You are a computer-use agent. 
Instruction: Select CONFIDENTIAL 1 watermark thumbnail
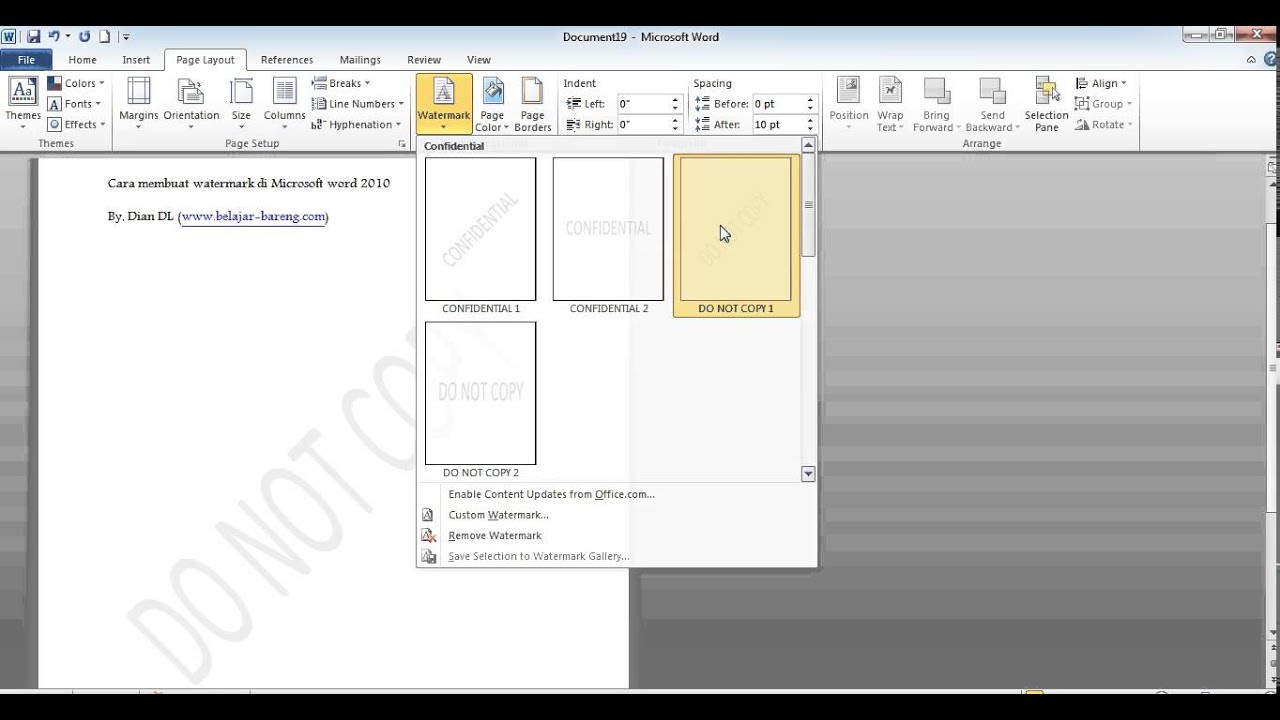(x=480, y=236)
